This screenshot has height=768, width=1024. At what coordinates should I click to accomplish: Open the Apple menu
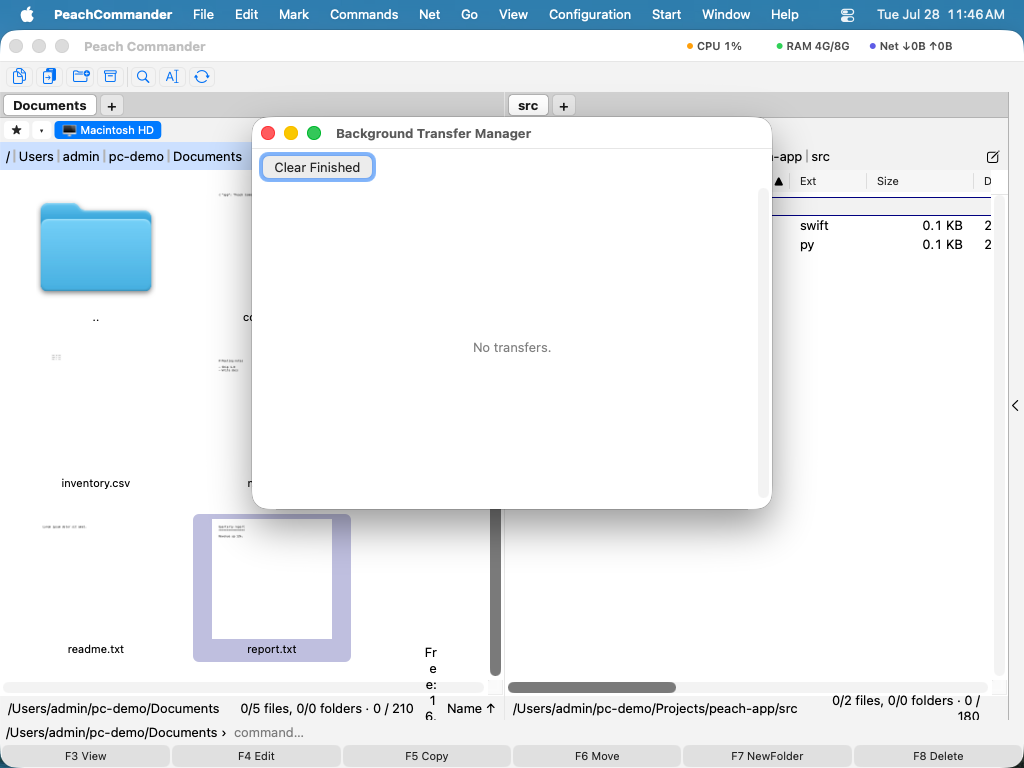[27, 14]
